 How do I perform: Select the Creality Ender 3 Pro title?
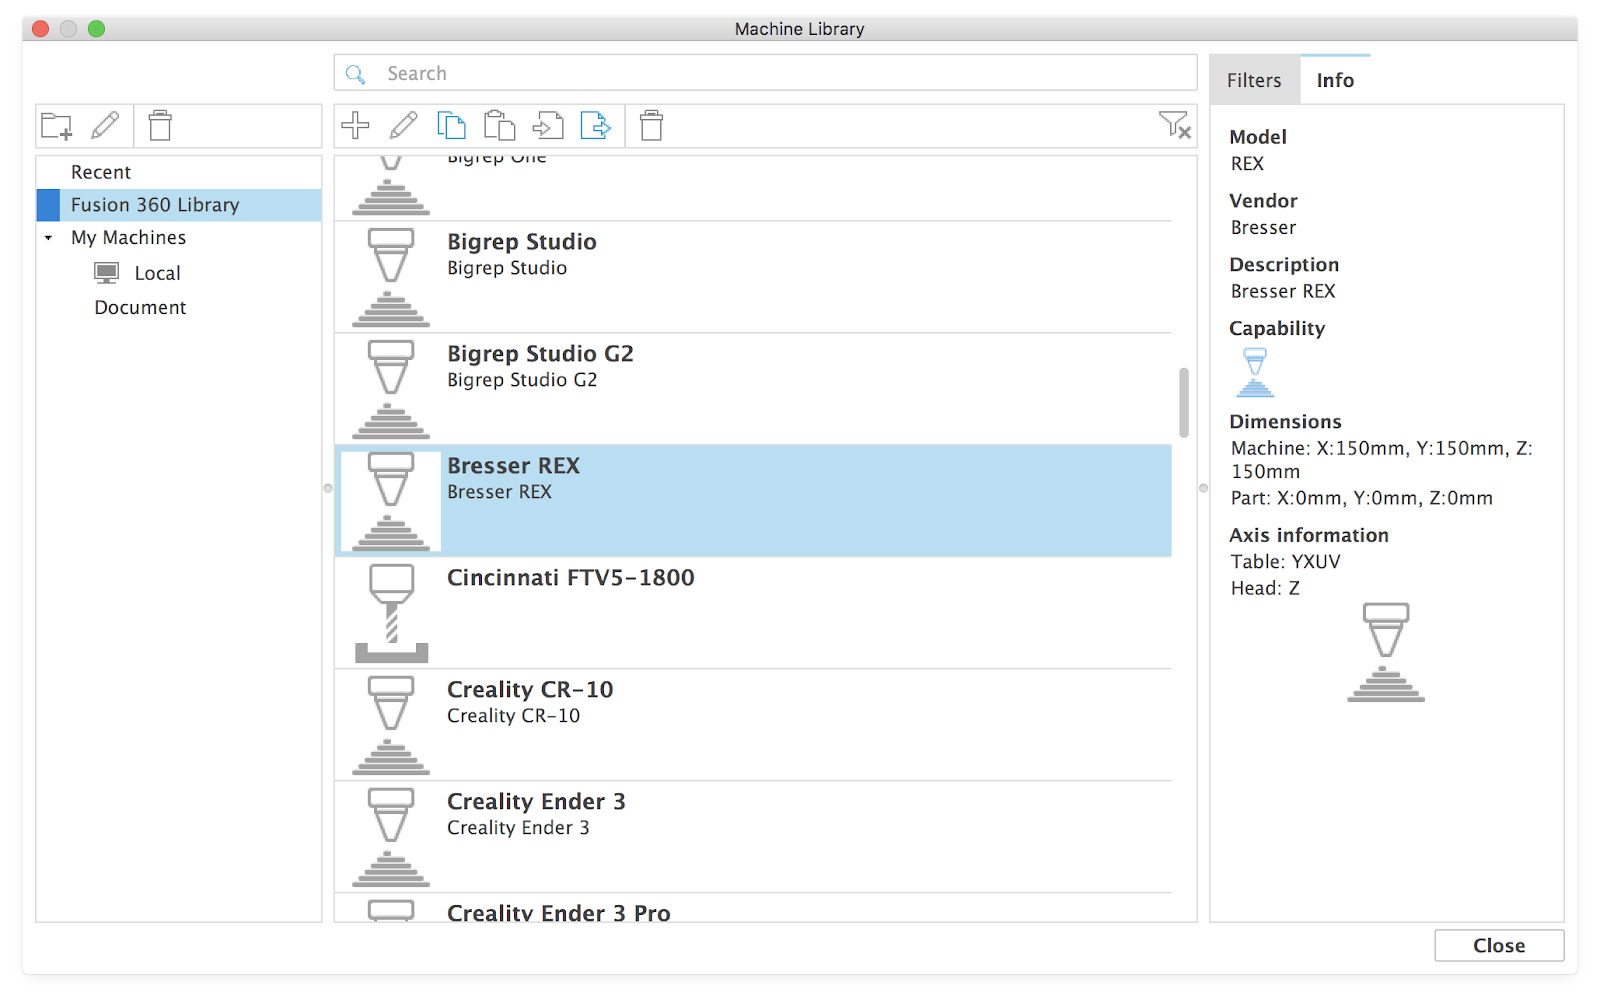pyautogui.click(x=558, y=912)
